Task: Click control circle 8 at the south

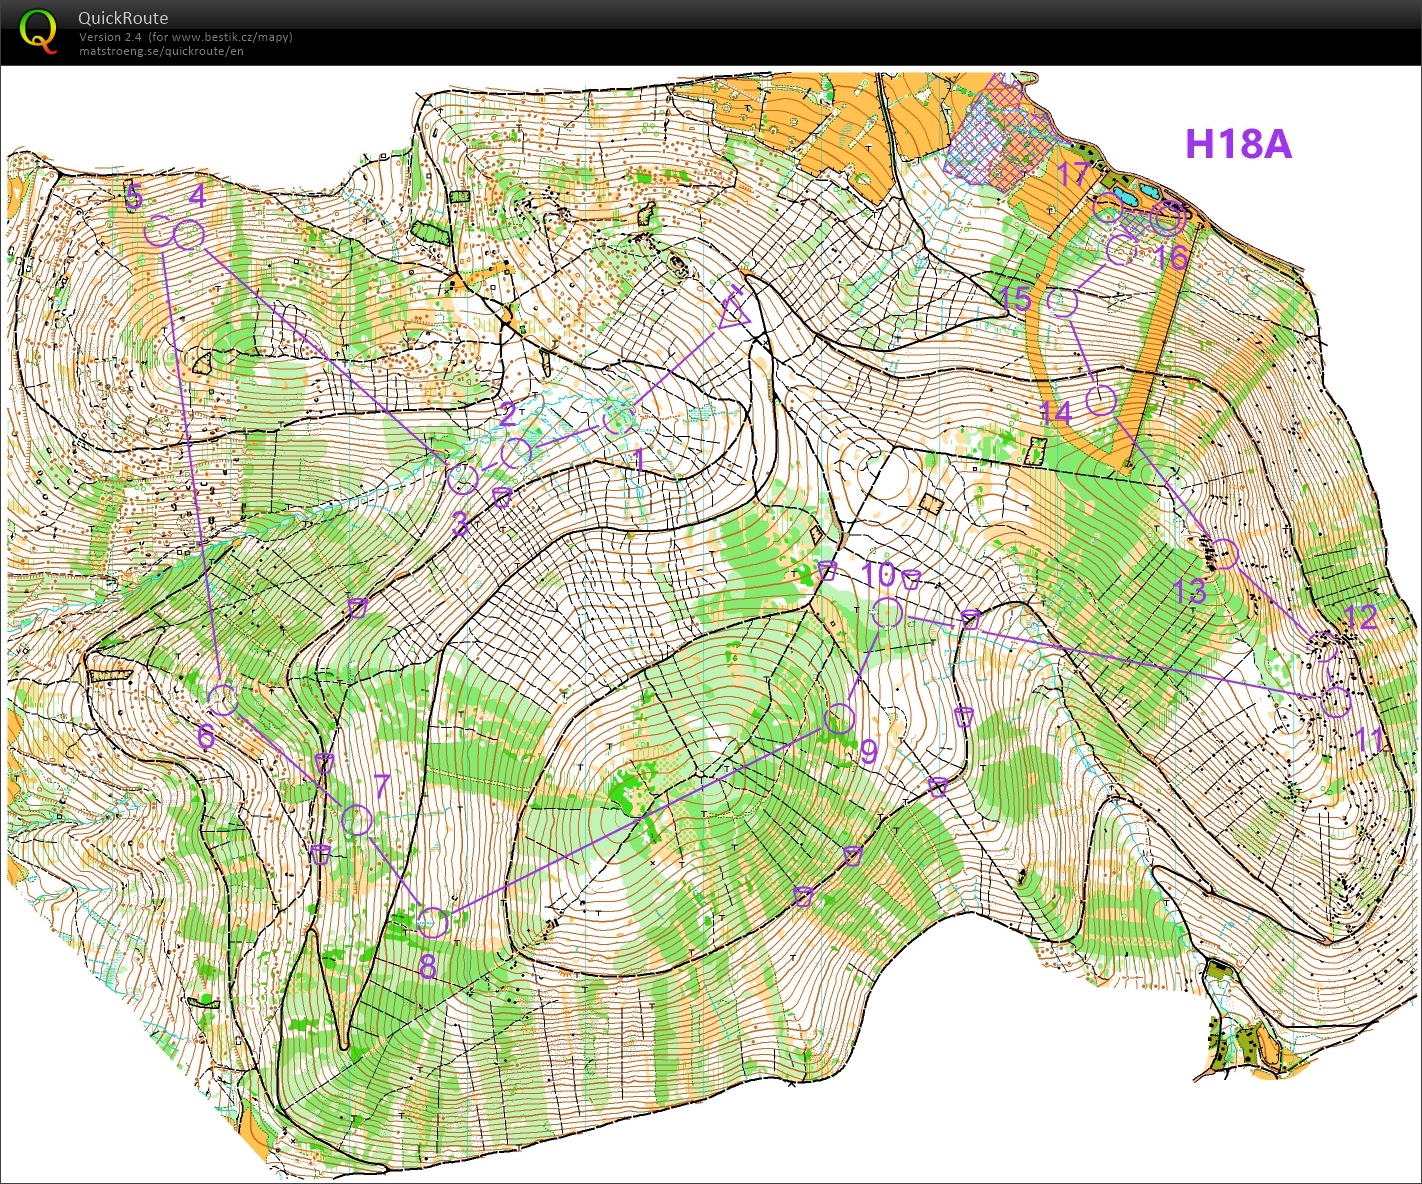Action: coord(432,922)
